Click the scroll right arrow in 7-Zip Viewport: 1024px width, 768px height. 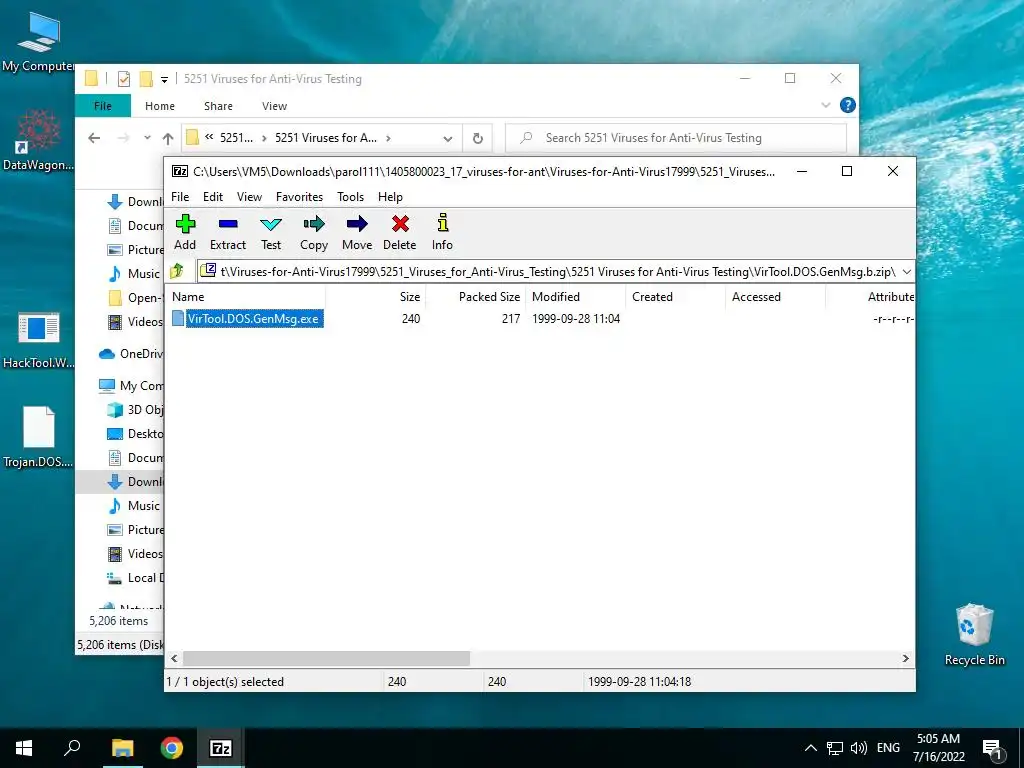(906, 658)
